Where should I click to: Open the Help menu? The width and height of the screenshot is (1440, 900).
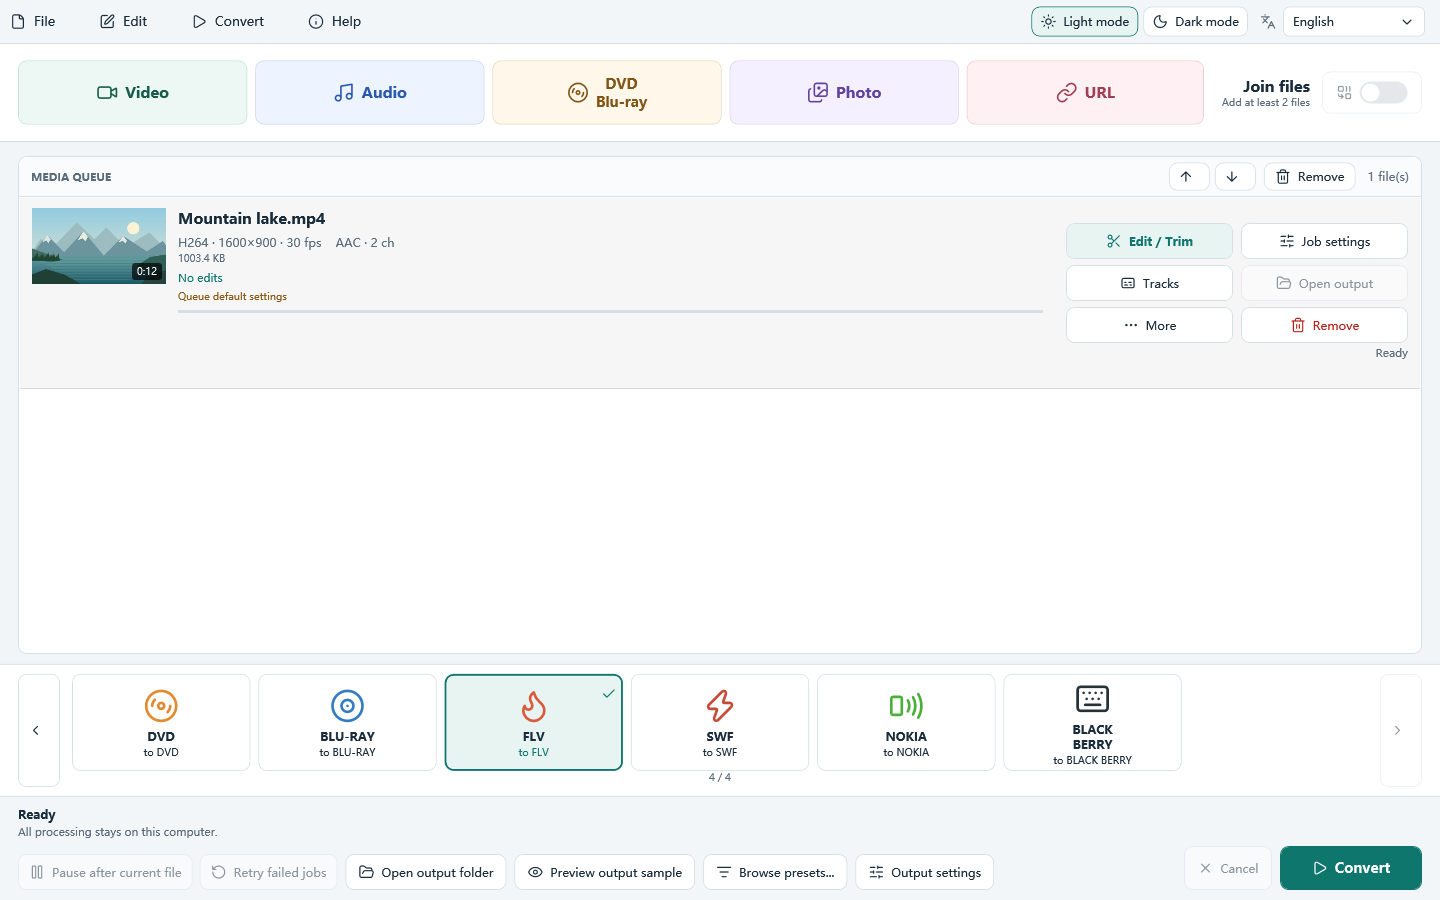(335, 22)
